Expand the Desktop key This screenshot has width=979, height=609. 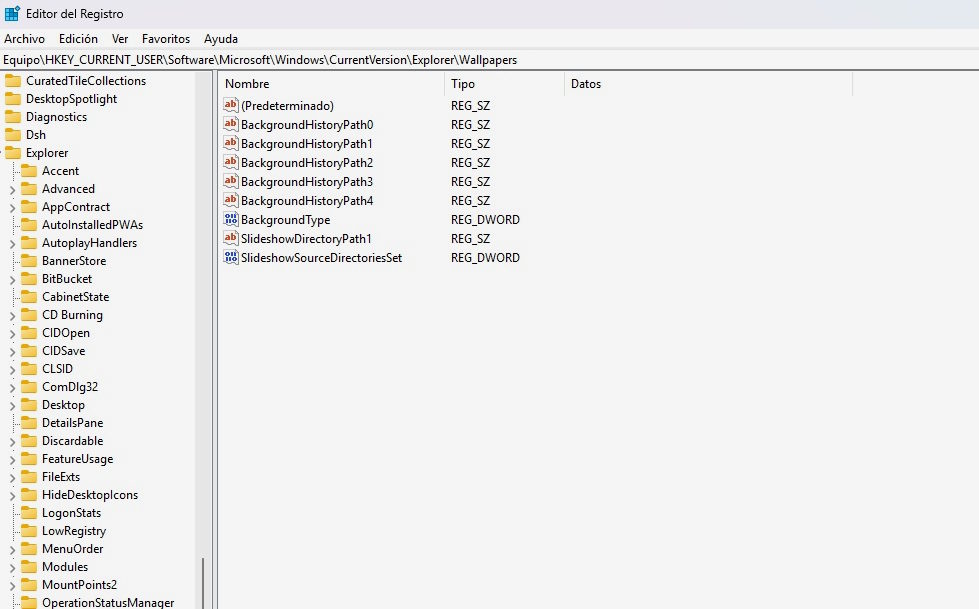12,405
